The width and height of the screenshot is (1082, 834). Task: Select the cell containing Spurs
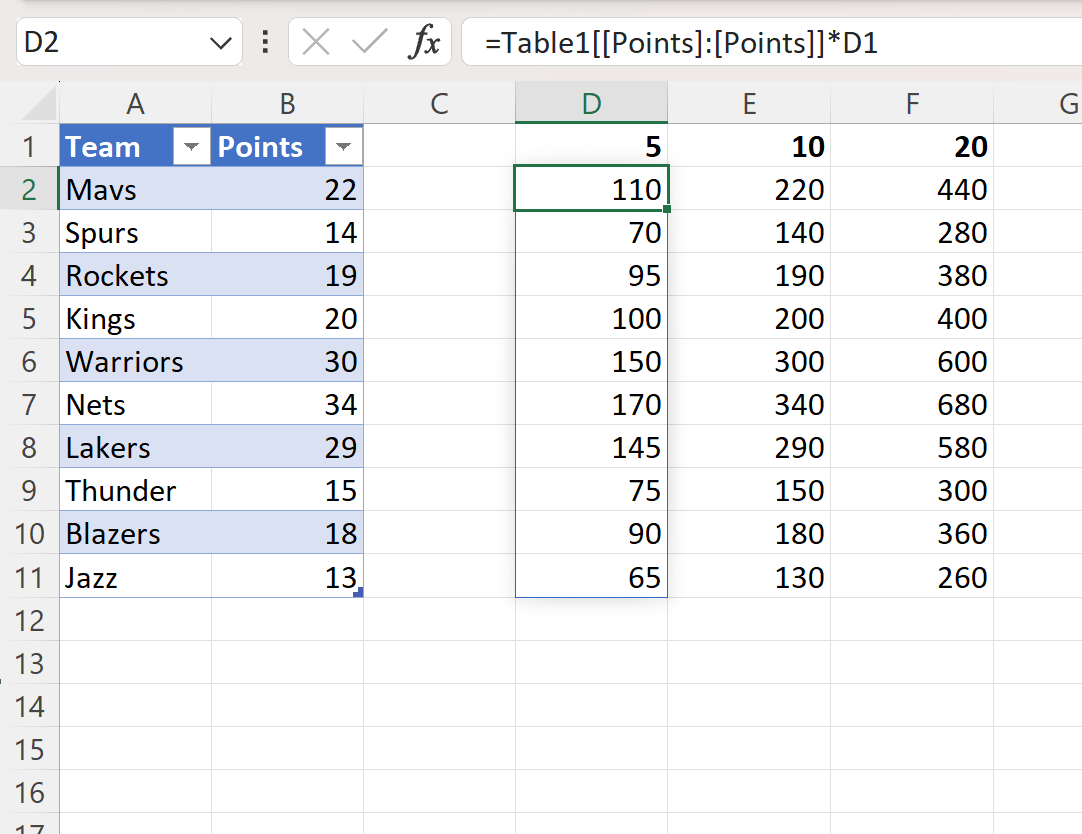(135, 232)
